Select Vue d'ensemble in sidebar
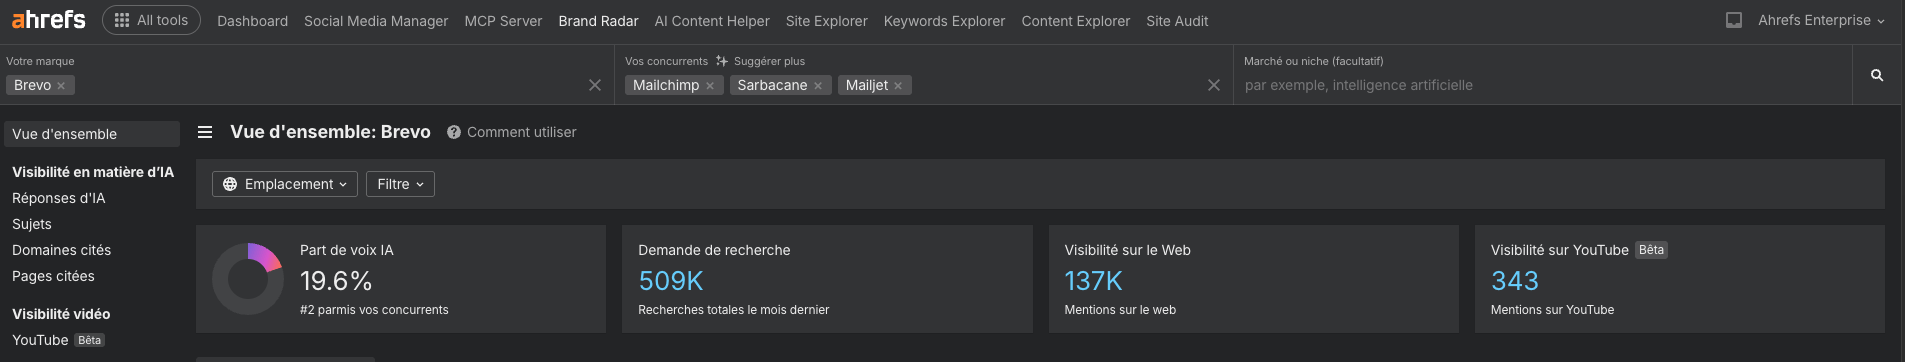Viewport: 1905px width, 362px height. (92, 134)
